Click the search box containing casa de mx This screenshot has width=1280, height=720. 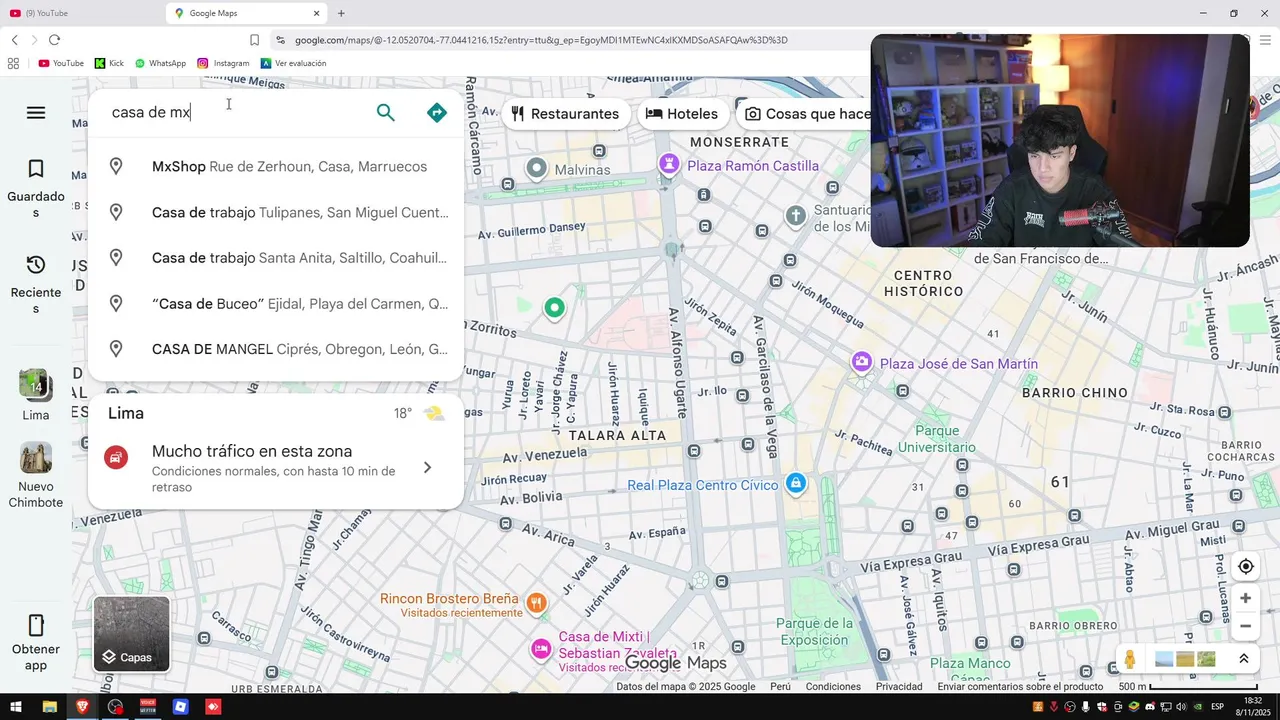click(x=235, y=112)
